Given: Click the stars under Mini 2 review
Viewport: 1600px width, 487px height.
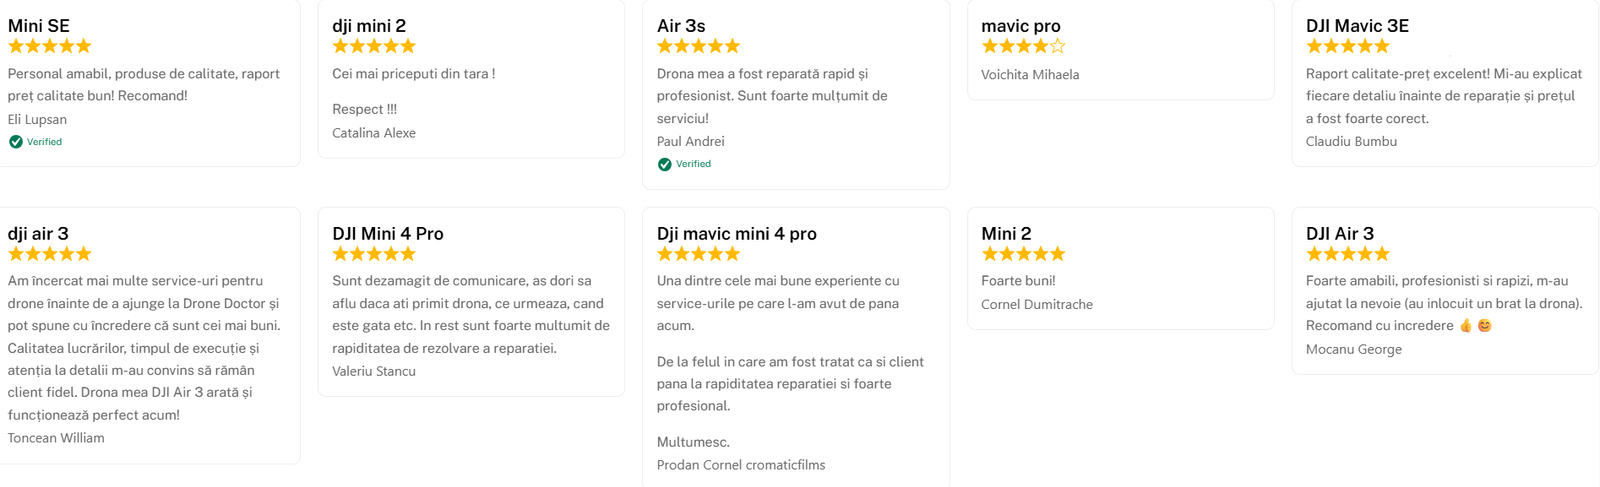Looking at the screenshot, I should (x=1023, y=254).
